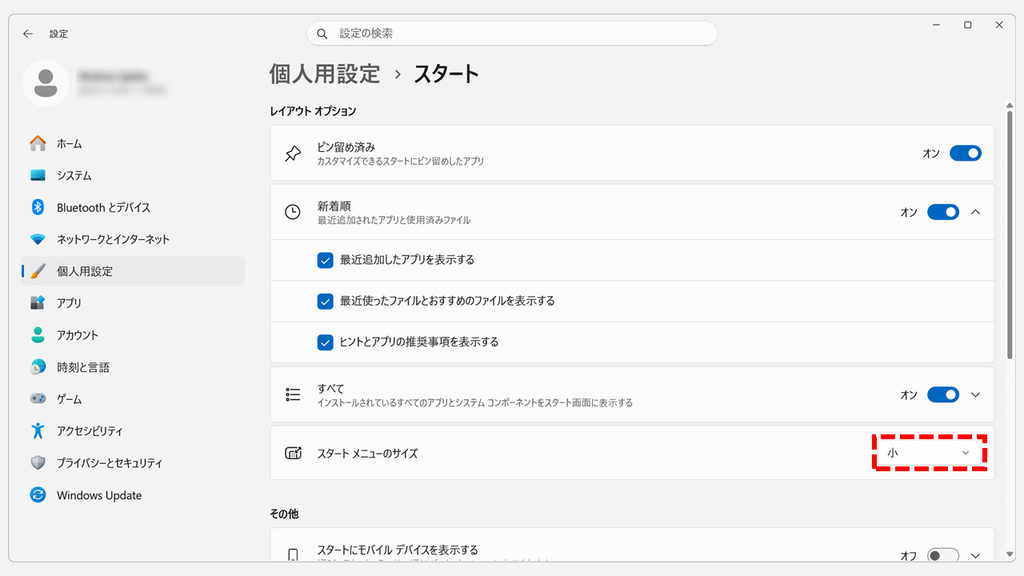1024x576 pixels.
Task: Click the blurred account name
Action: coord(112,76)
